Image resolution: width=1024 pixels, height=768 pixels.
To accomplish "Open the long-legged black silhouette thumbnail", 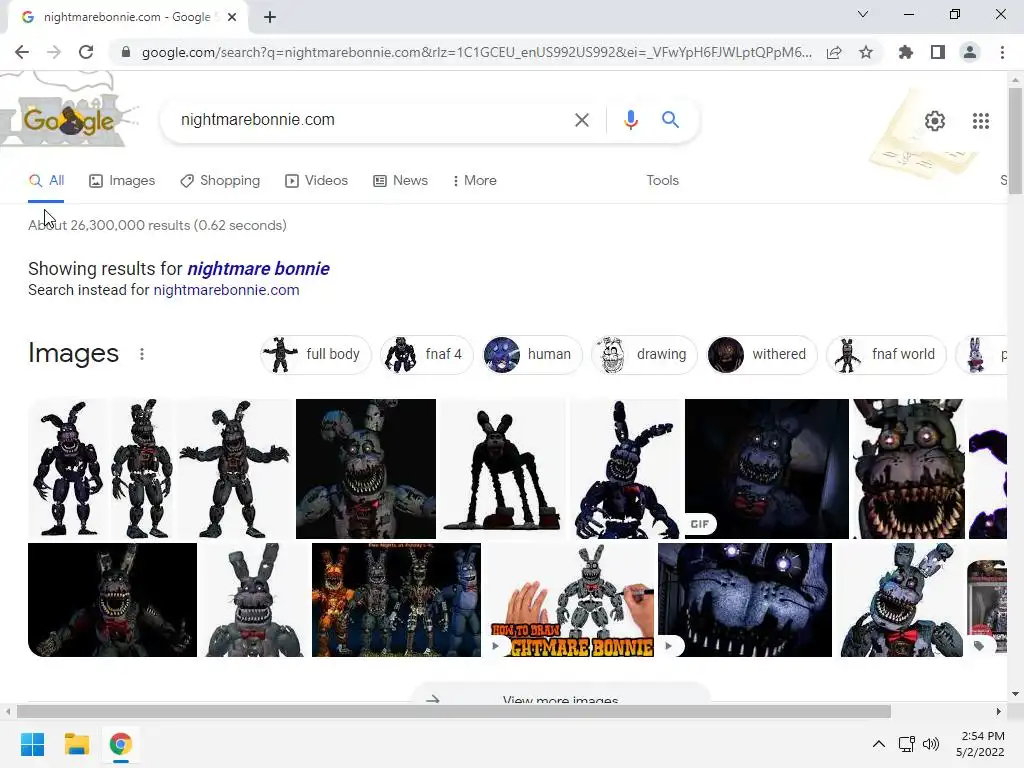I will pyautogui.click(x=502, y=469).
